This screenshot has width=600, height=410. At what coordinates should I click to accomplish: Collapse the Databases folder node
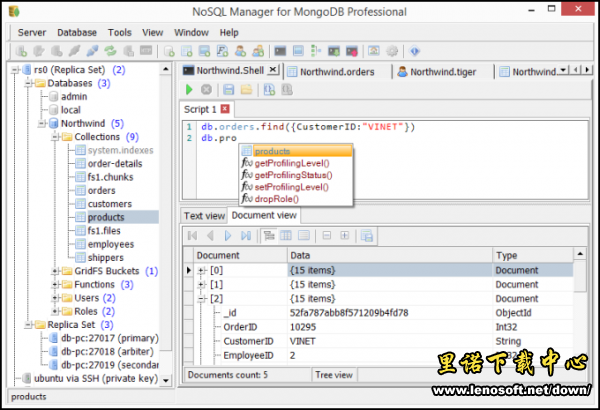(28, 83)
